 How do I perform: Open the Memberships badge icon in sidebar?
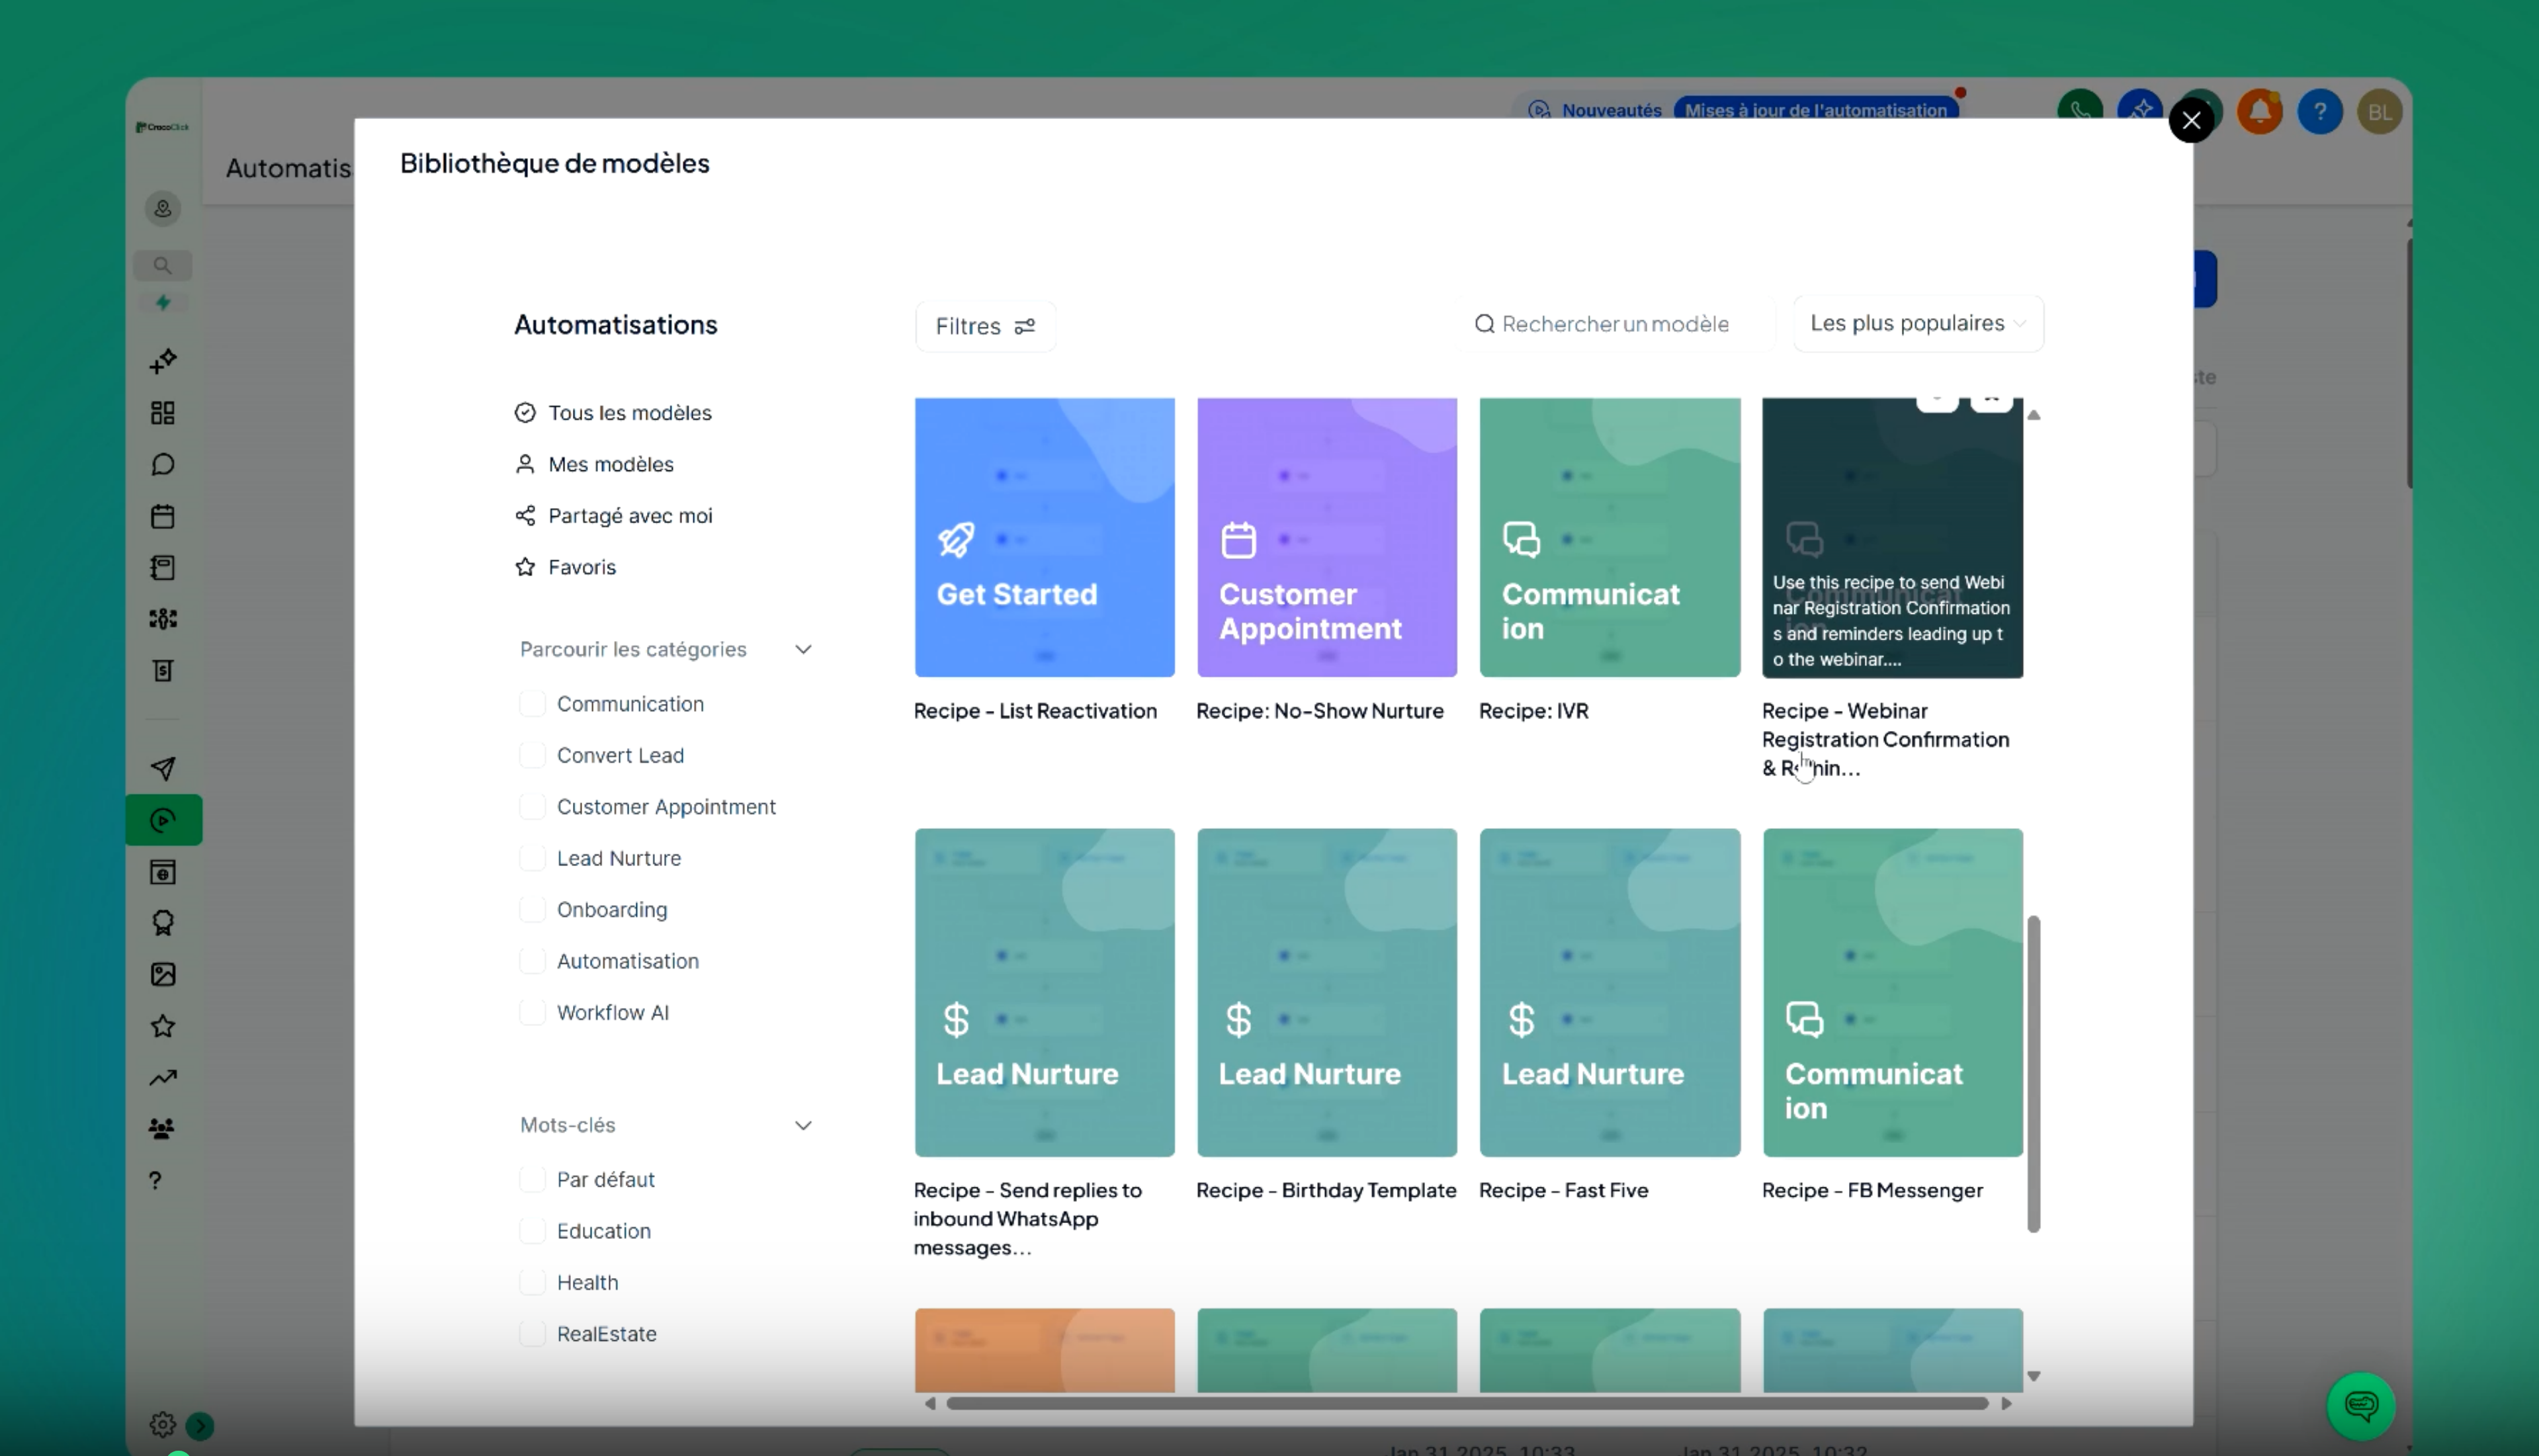click(x=163, y=923)
